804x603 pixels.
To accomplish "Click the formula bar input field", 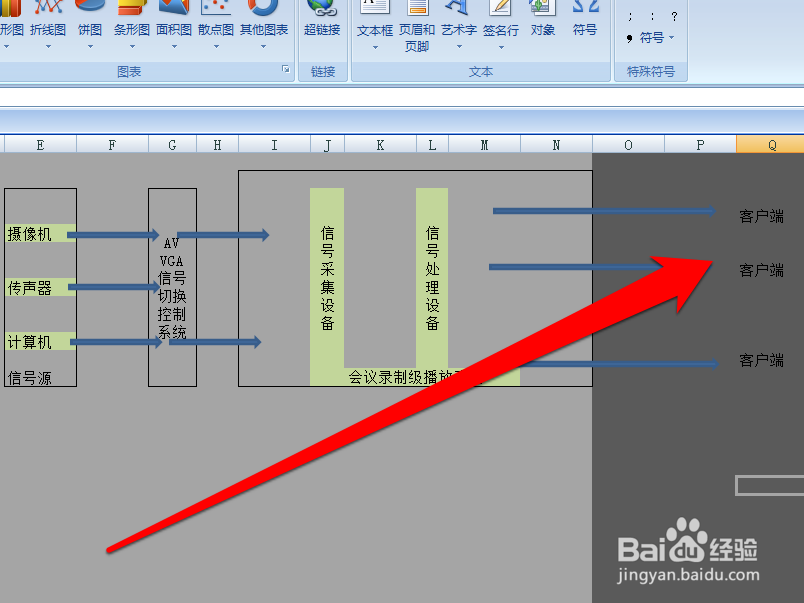I will (402, 97).
